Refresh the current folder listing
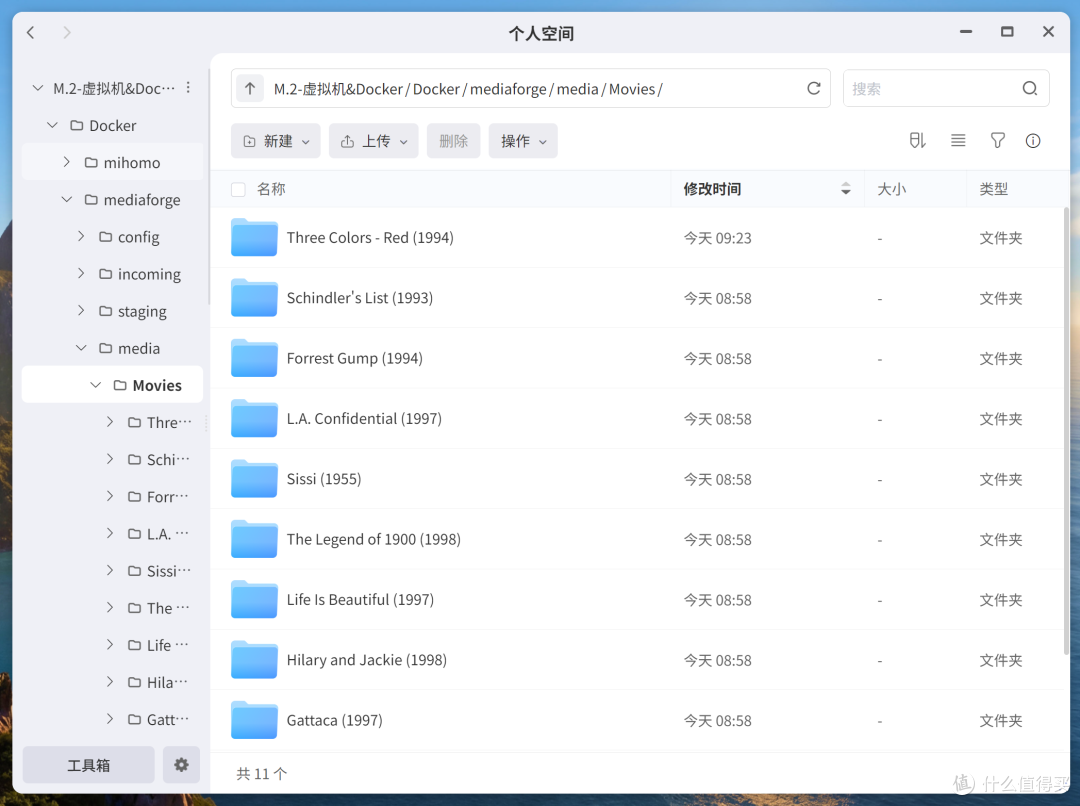The image size is (1080, 806). tap(813, 88)
